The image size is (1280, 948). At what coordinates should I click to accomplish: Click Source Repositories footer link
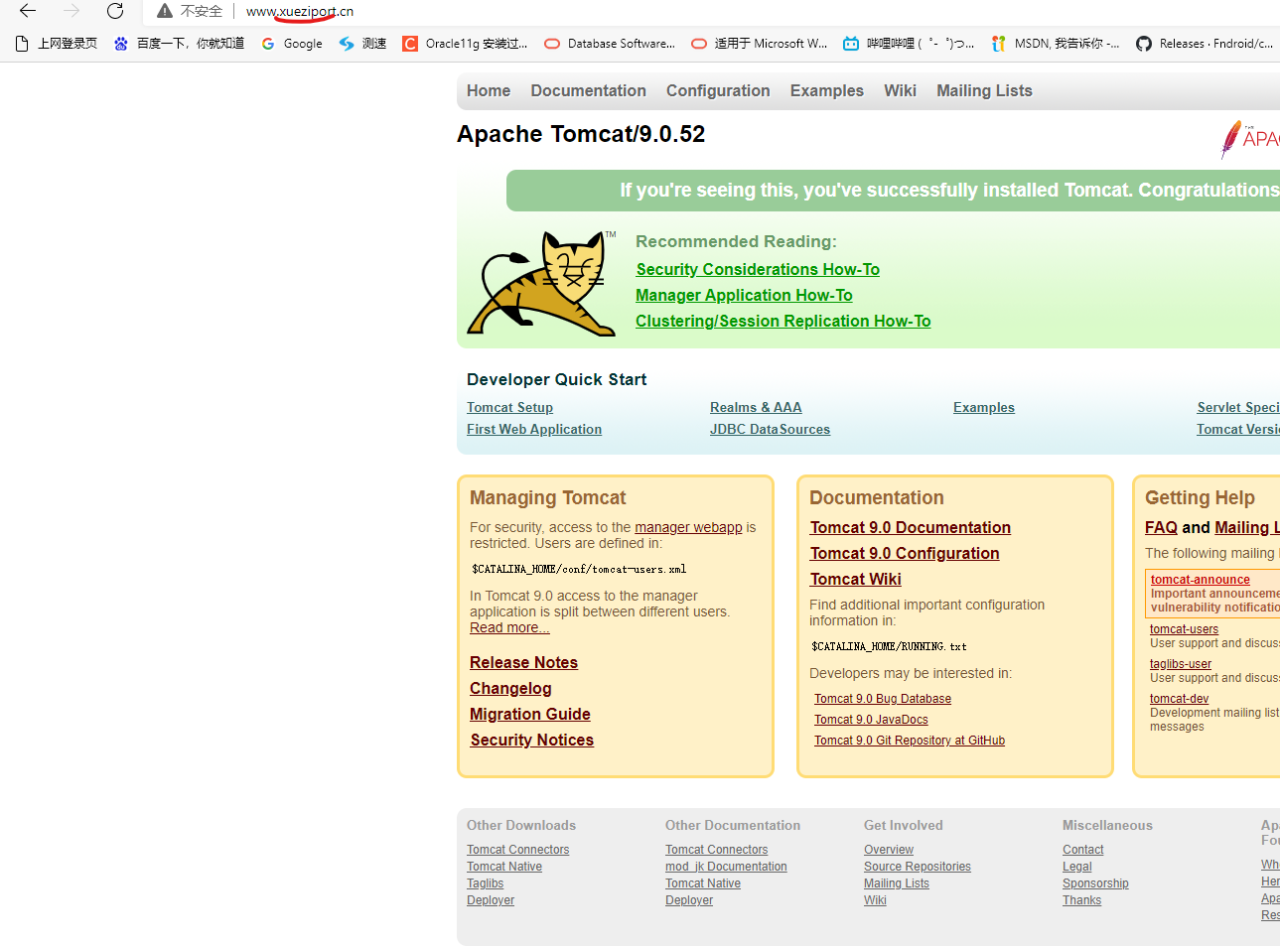pos(917,867)
